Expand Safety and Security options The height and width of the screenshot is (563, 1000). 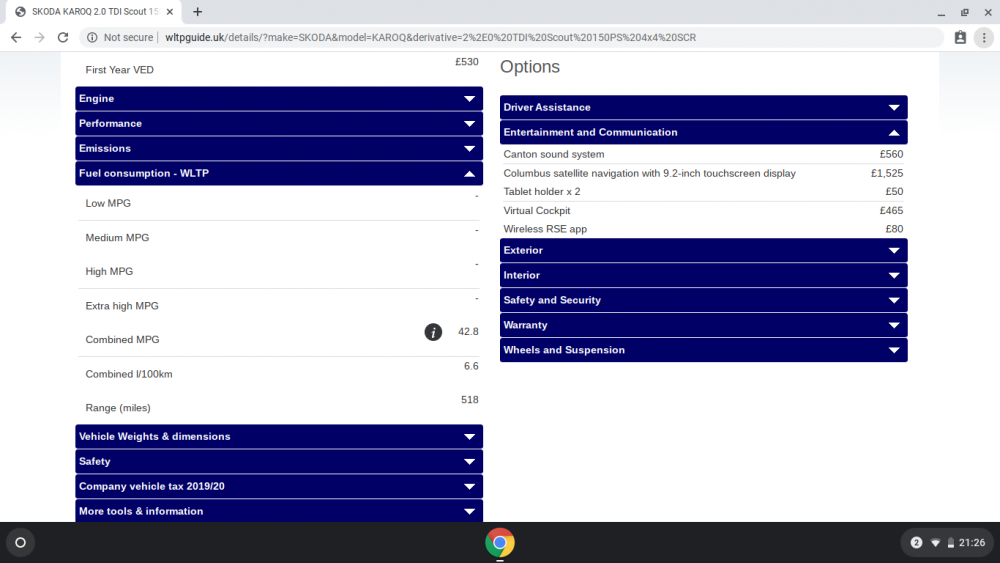pyautogui.click(x=703, y=300)
